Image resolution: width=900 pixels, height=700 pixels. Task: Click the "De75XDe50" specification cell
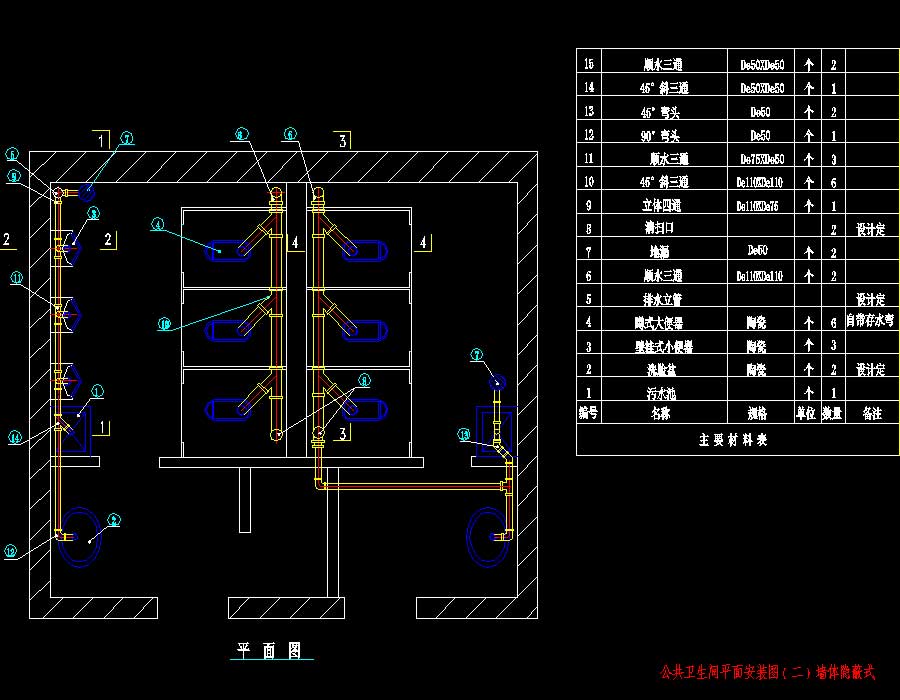click(x=762, y=159)
